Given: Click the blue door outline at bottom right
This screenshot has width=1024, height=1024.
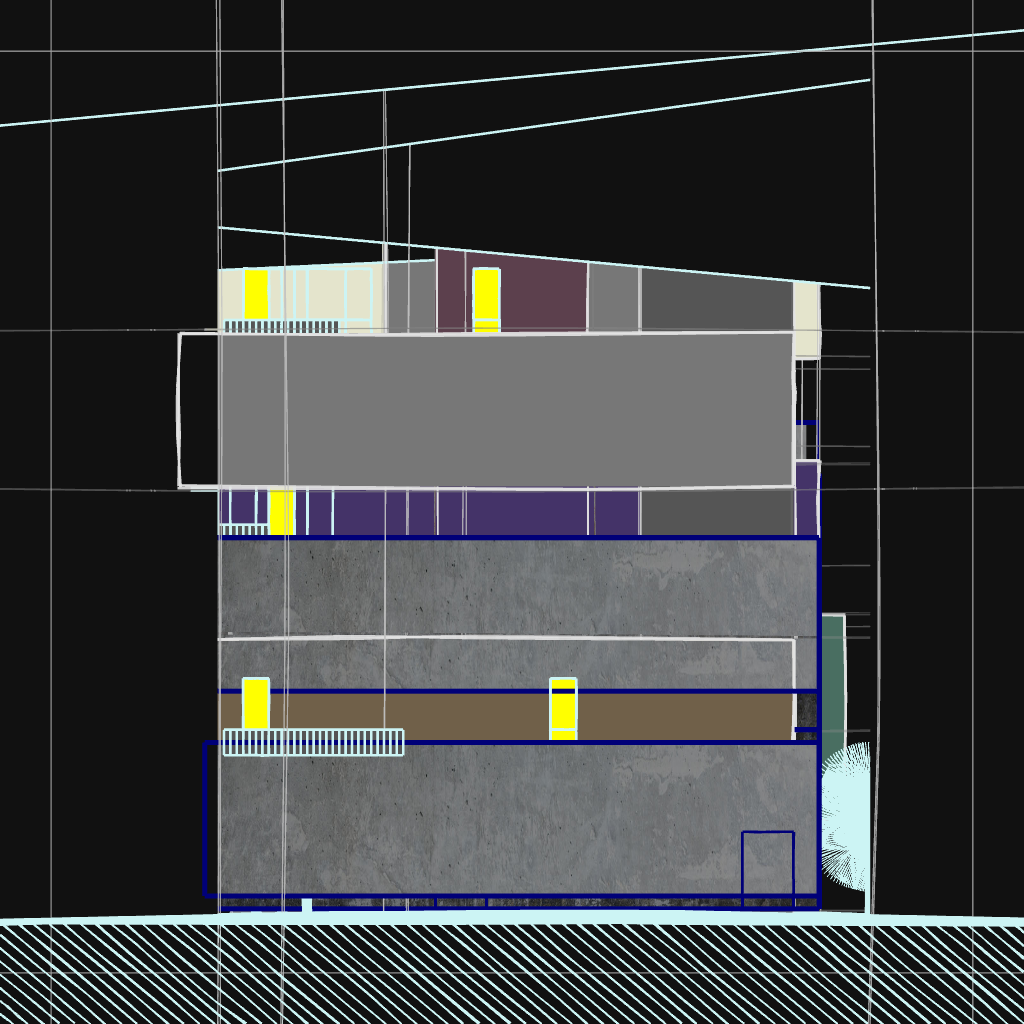Looking at the screenshot, I should click(x=767, y=865).
